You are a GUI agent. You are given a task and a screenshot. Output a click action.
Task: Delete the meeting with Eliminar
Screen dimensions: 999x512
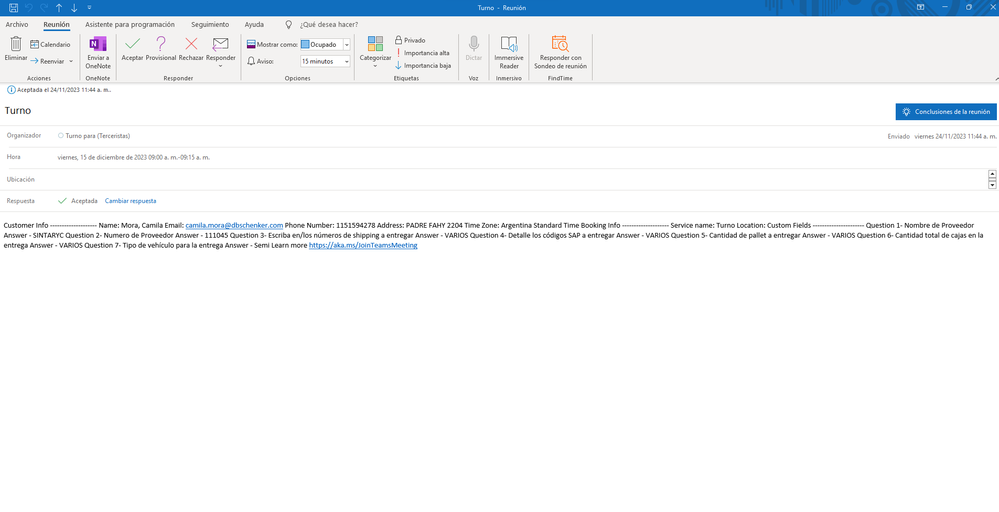coord(16,49)
